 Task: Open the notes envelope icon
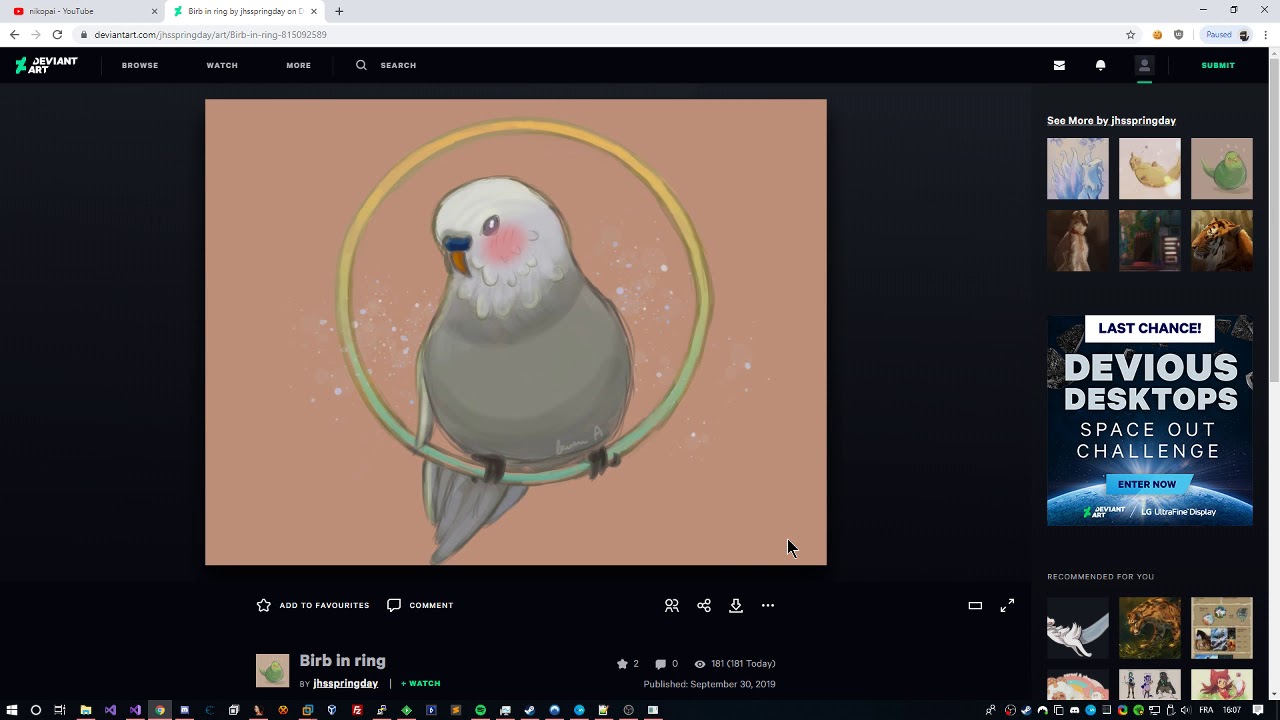[1059, 65]
